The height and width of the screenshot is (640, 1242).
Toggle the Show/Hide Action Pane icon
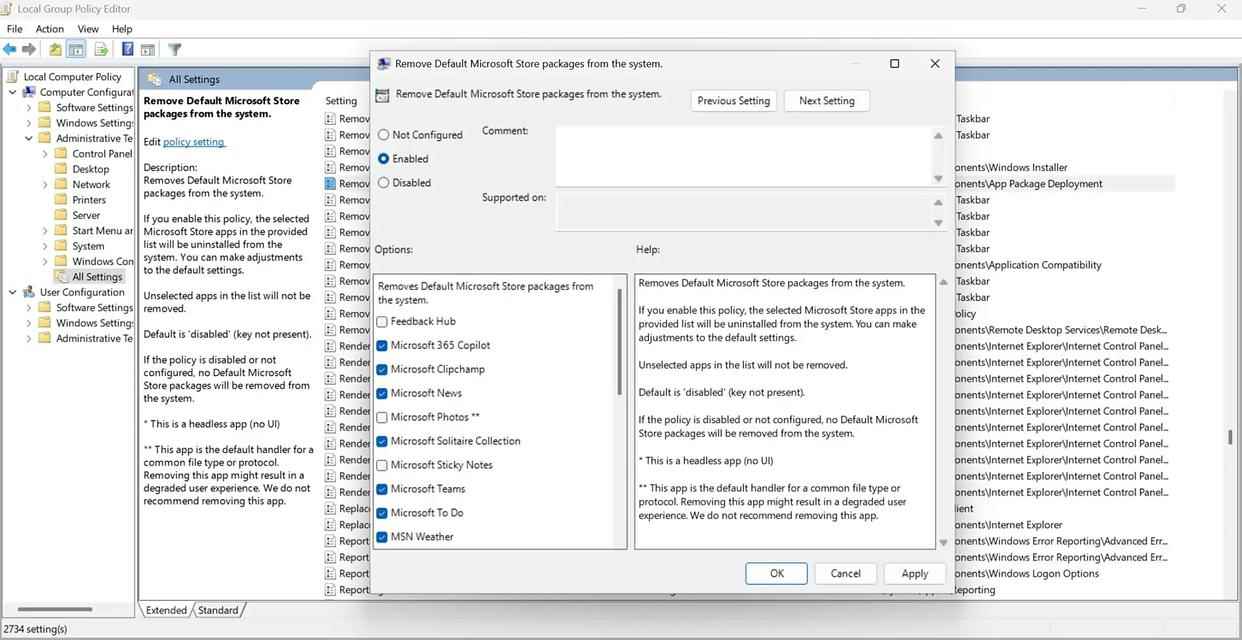[147, 48]
